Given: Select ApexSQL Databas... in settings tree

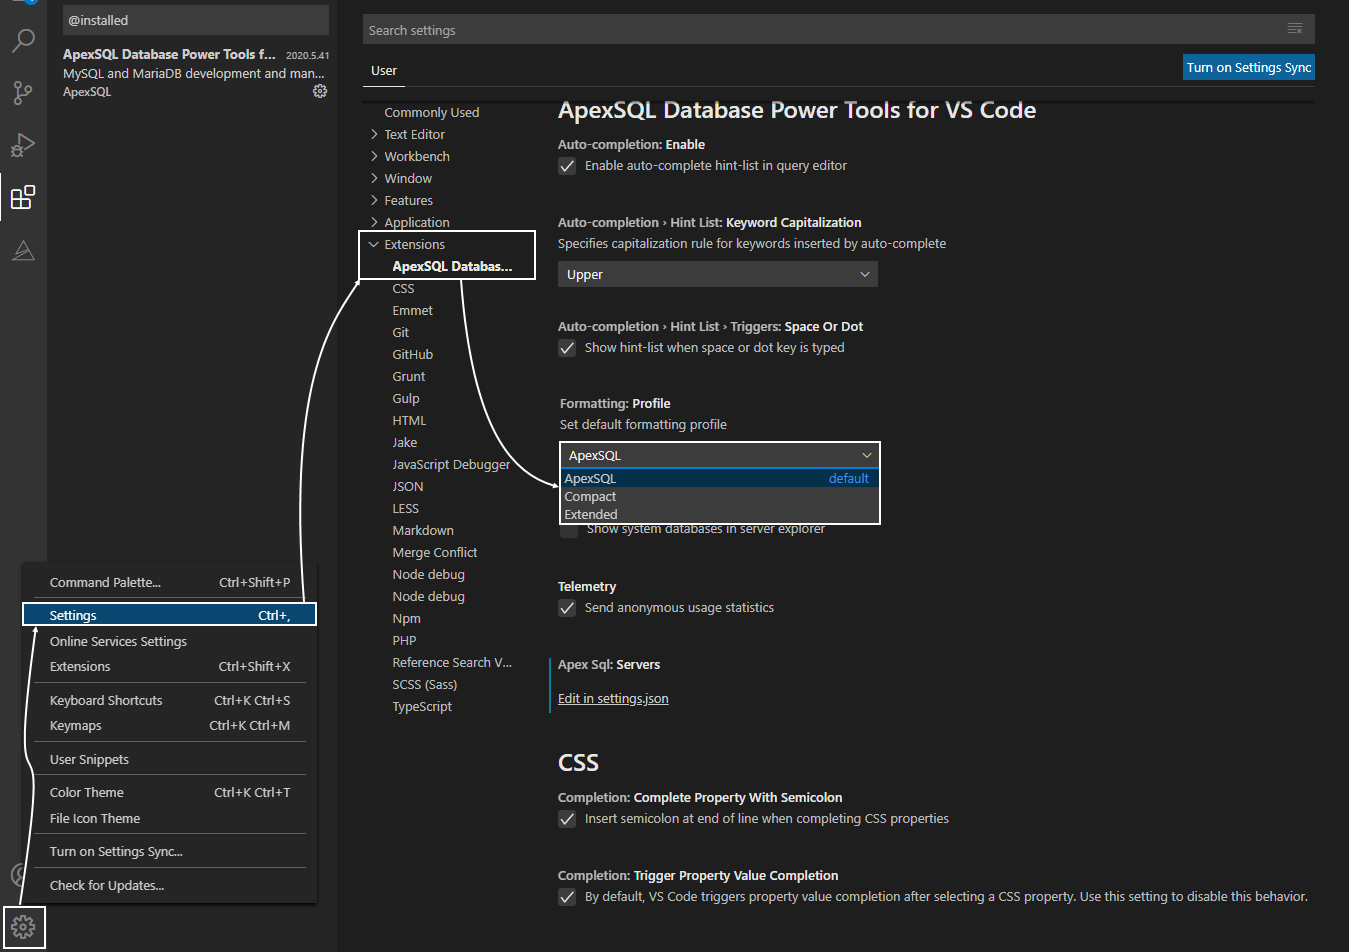Looking at the screenshot, I should click(452, 266).
